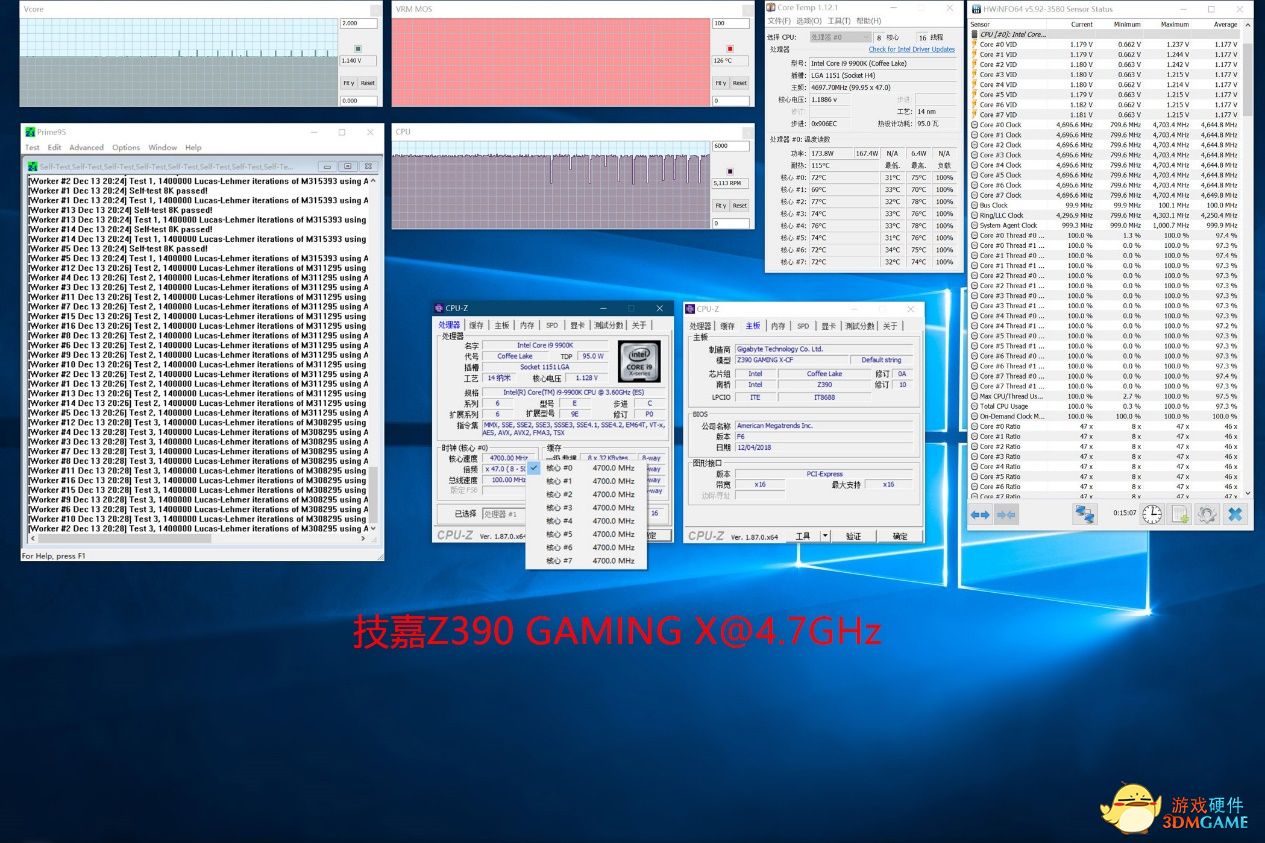1265x843 pixels.
Task: Click Check for Intel Driver Updates link
Action: pyautogui.click(x=911, y=49)
